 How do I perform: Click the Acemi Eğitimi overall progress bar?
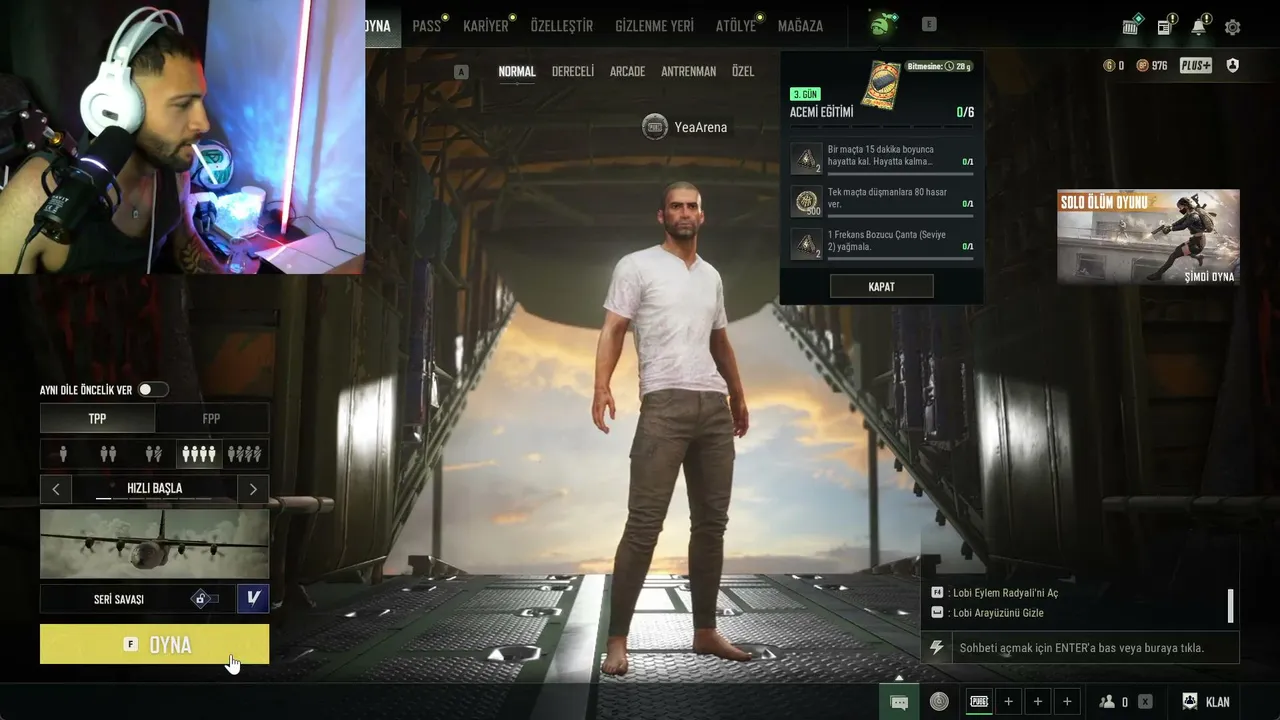[x=881, y=125]
